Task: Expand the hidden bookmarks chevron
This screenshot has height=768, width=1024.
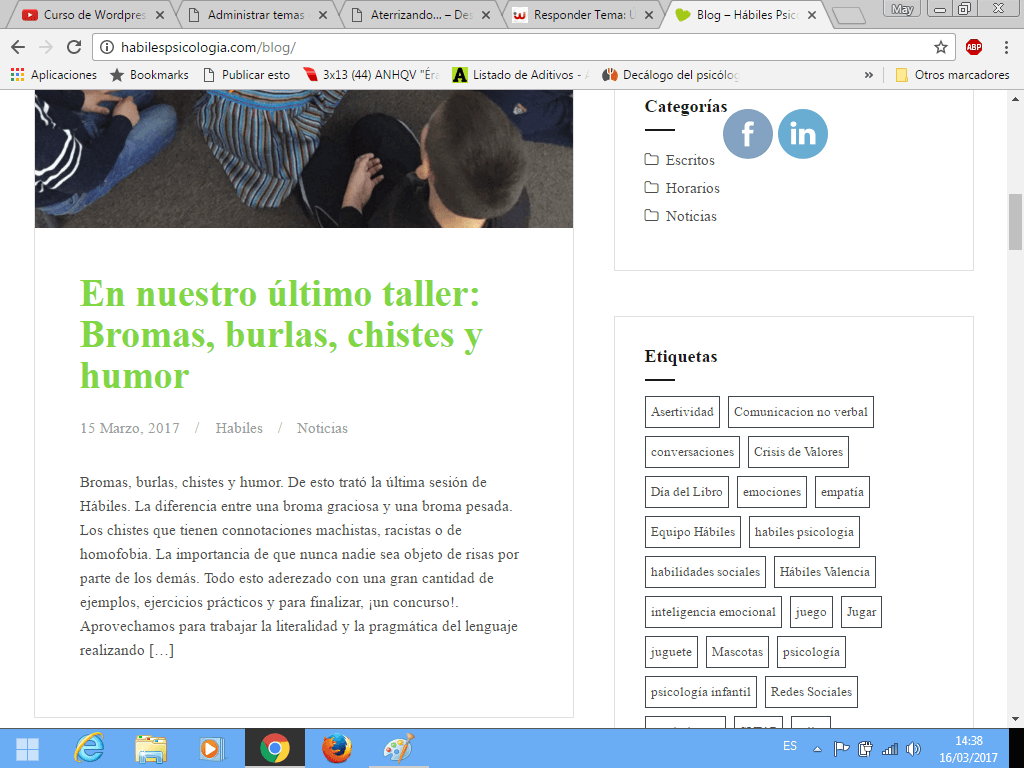Action: click(x=869, y=75)
